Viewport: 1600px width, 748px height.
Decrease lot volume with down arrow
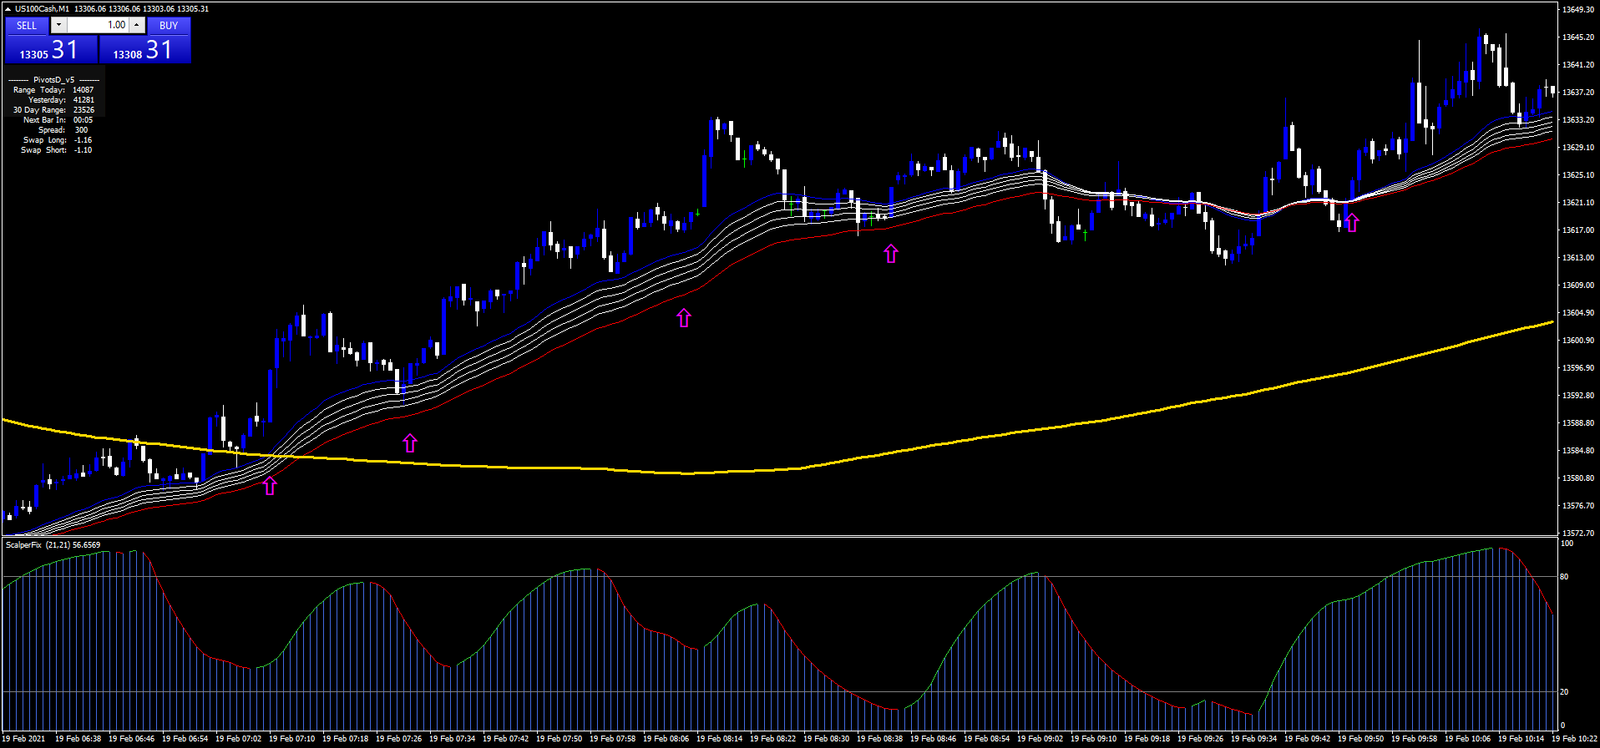point(59,25)
